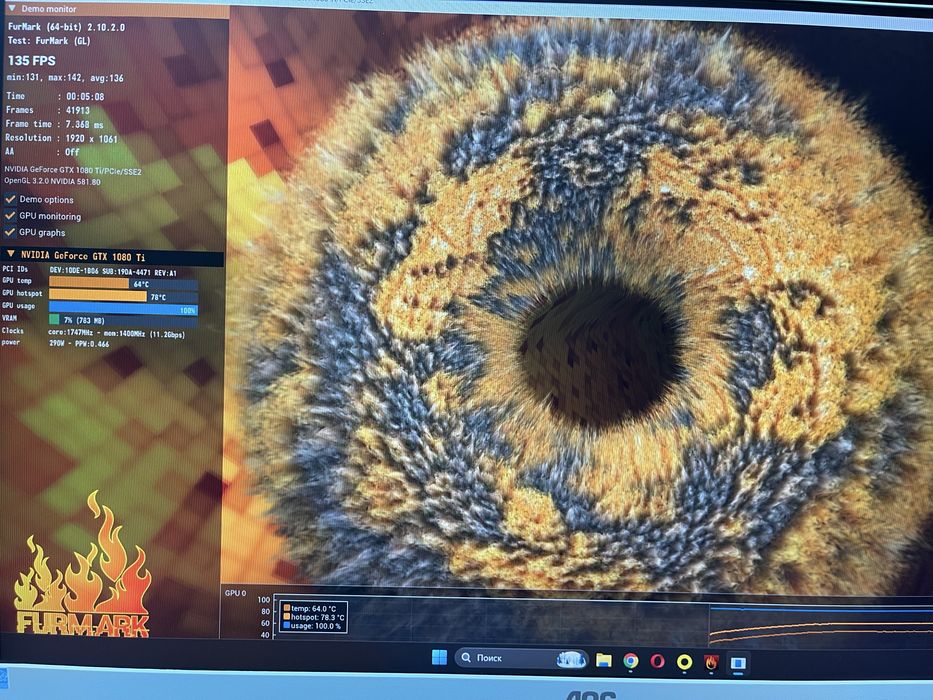This screenshot has width=933, height=700.
Task: Click the min:131, max:142, avg:136 line
Action: point(65,78)
